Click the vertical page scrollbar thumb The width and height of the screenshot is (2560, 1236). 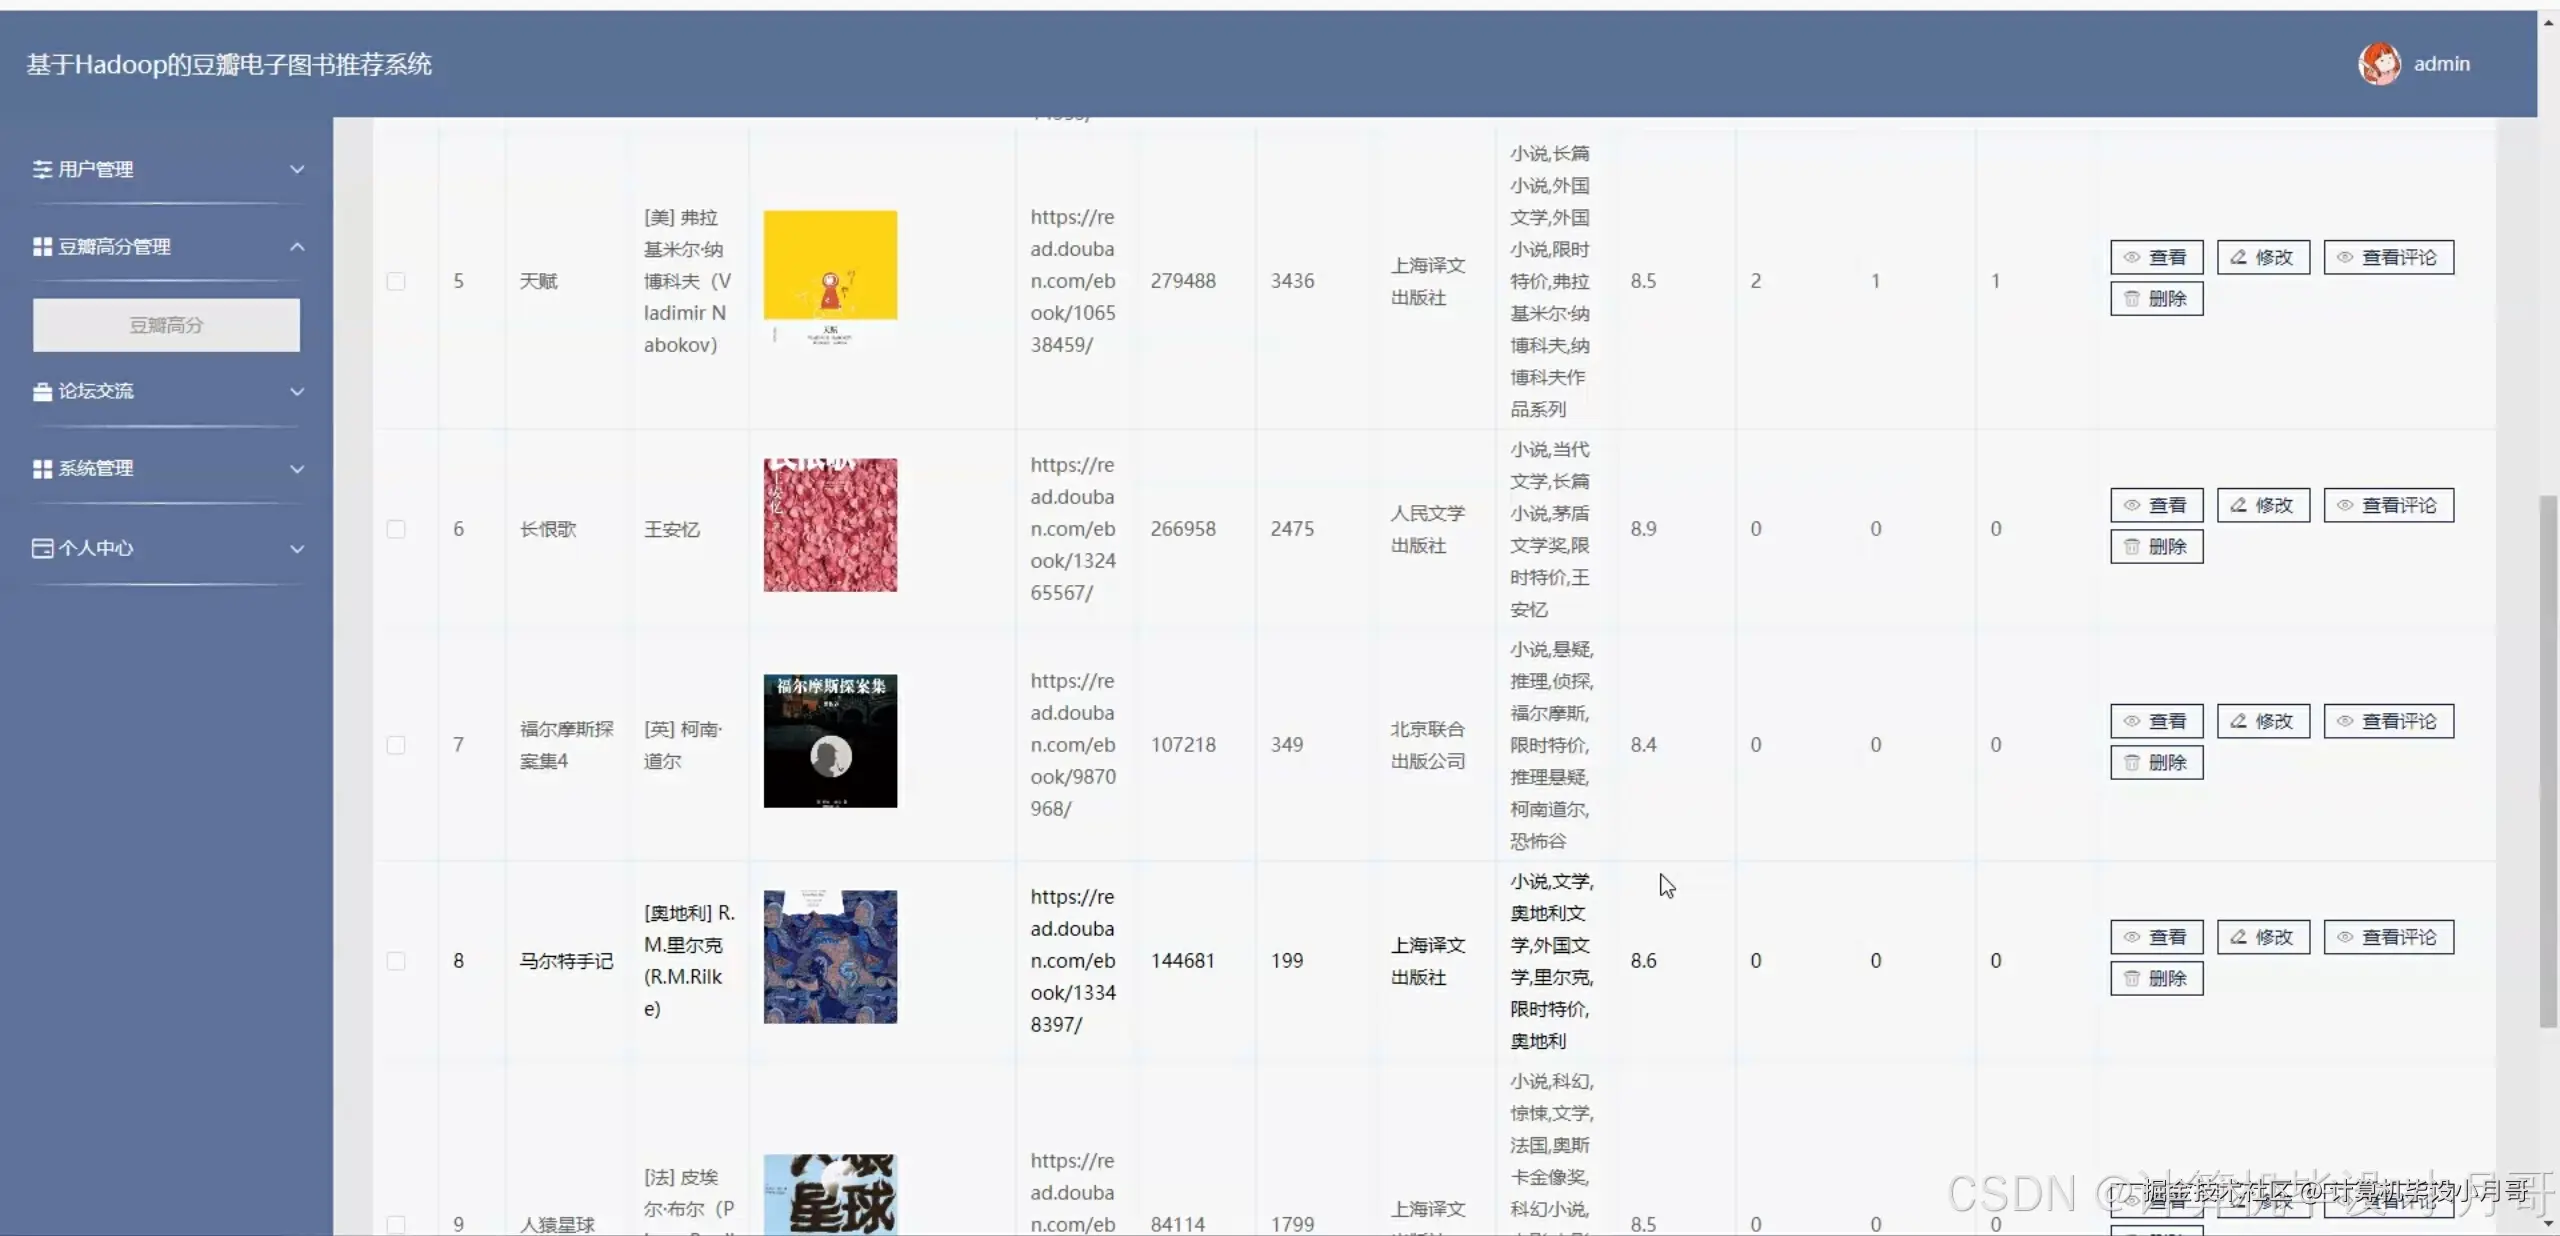[x=2548, y=760]
